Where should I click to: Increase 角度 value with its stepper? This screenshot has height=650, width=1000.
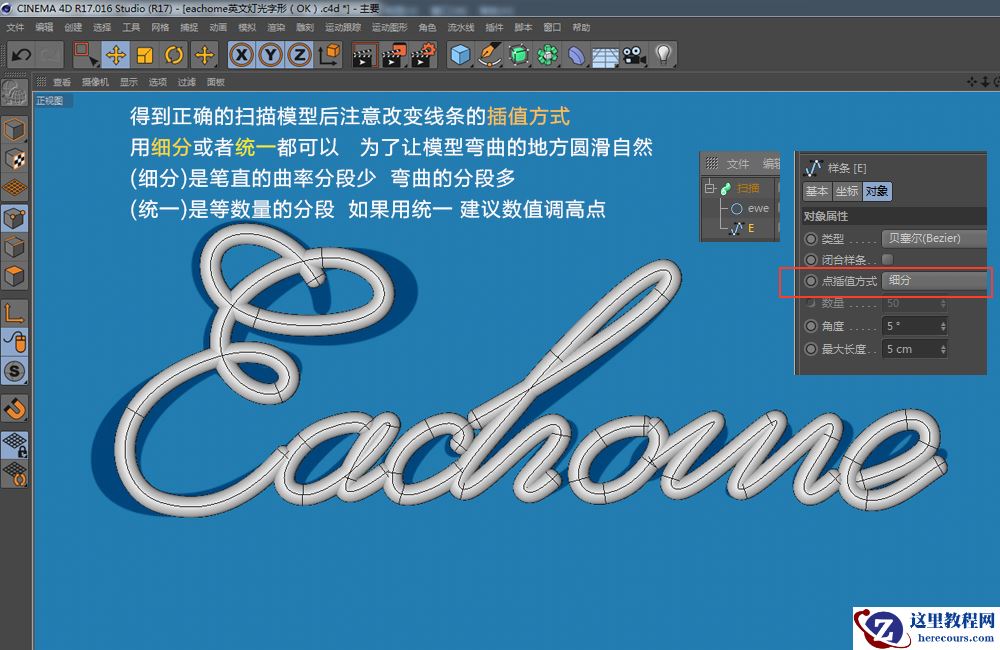pyautogui.click(x=941, y=322)
